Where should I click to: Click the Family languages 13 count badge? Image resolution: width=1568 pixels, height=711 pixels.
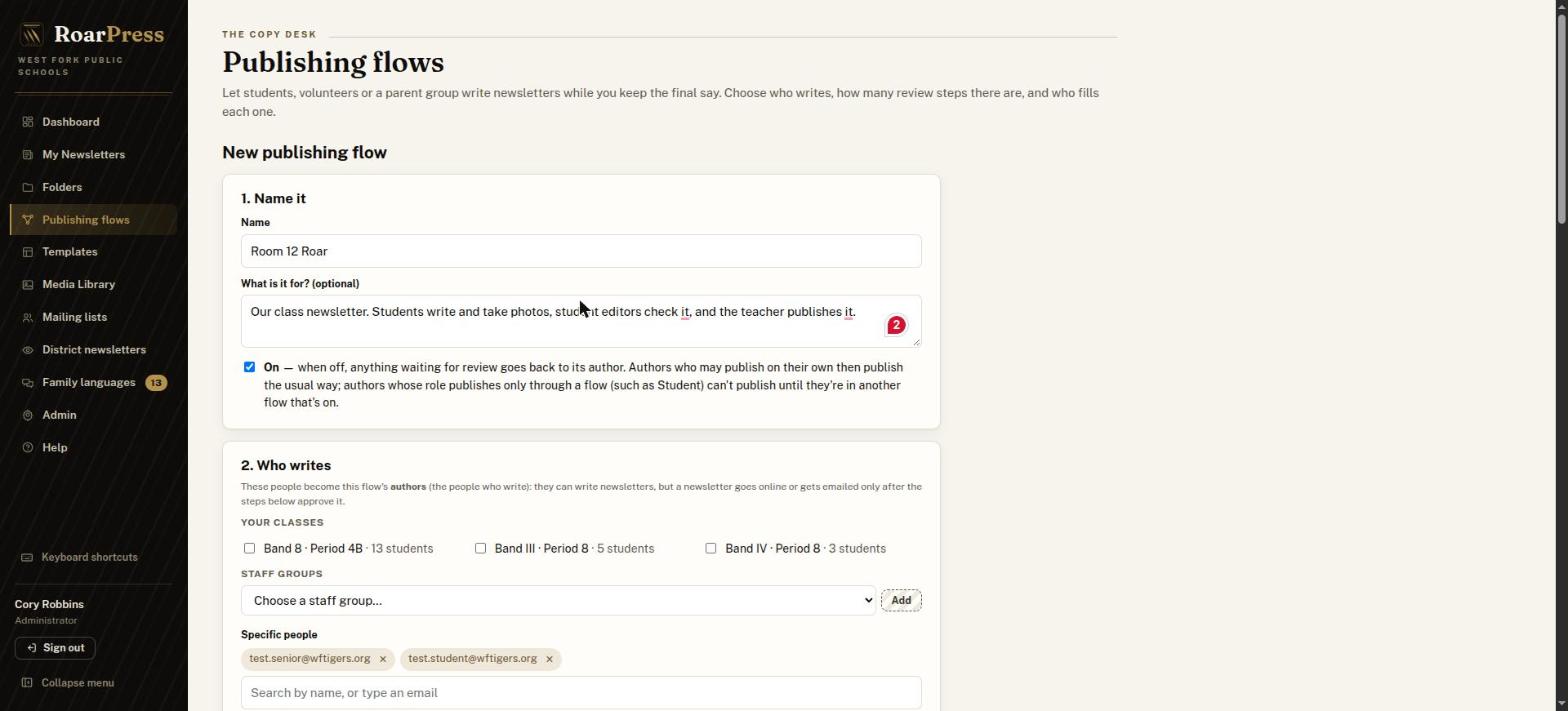pyautogui.click(x=156, y=383)
